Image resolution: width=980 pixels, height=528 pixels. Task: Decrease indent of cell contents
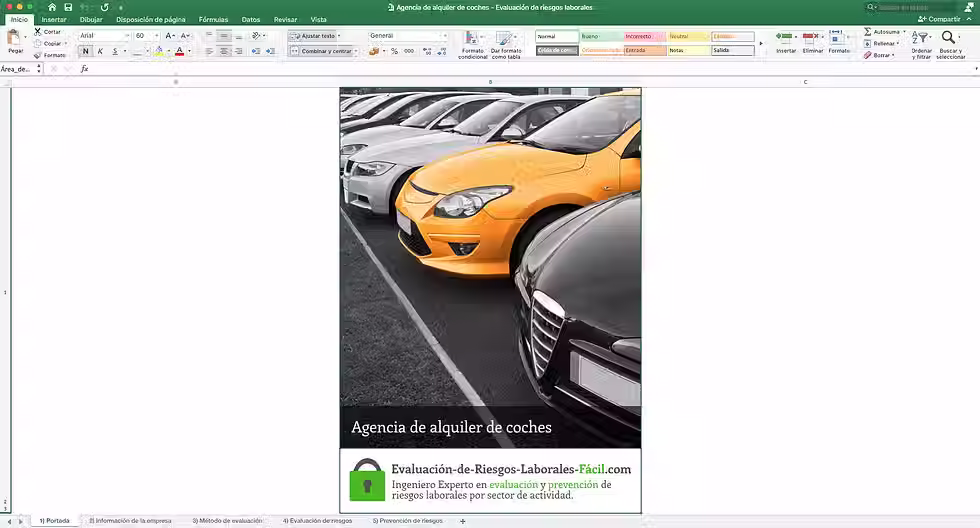256,51
